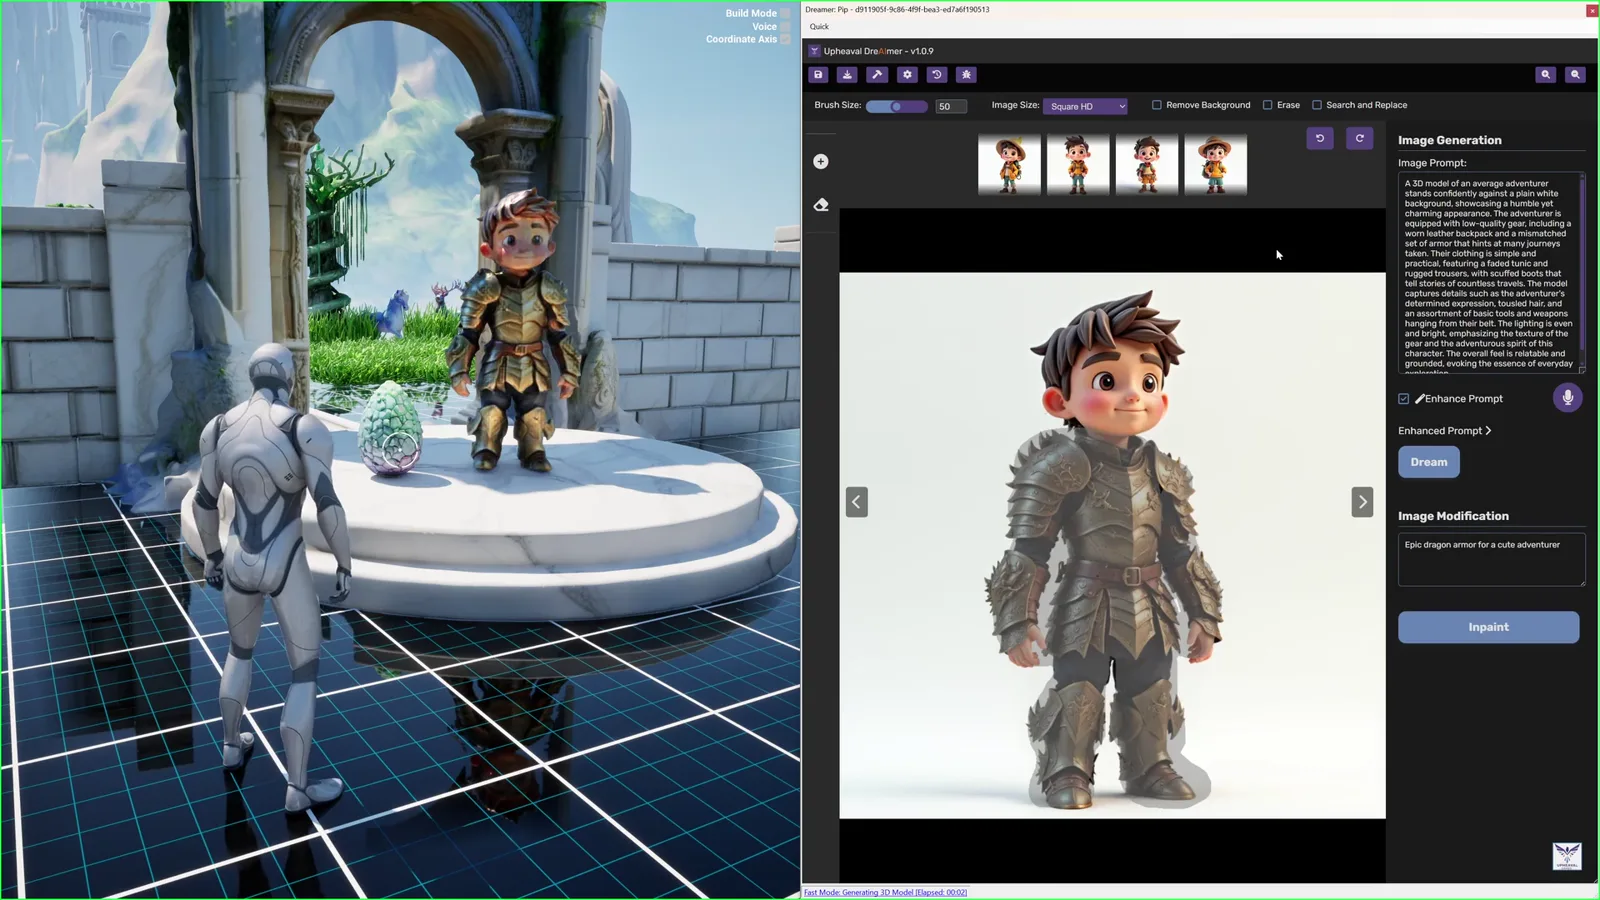Open settings via the gear icon
Image resolution: width=1600 pixels, height=900 pixels.
pos(907,75)
